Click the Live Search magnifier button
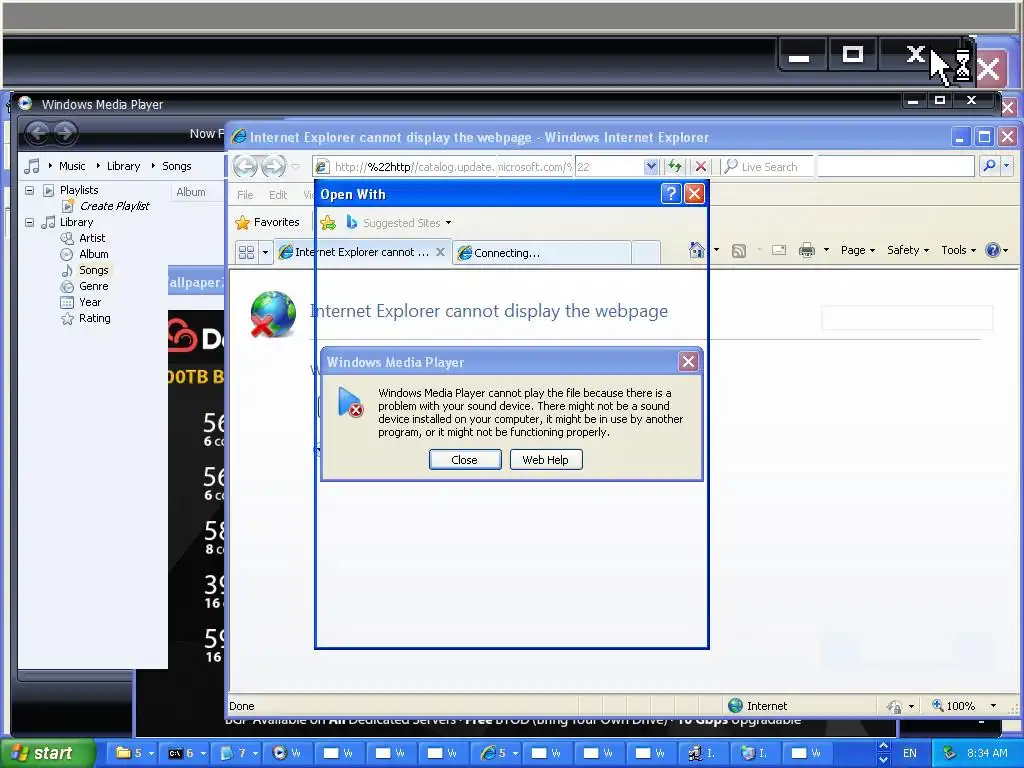 click(989, 167)
